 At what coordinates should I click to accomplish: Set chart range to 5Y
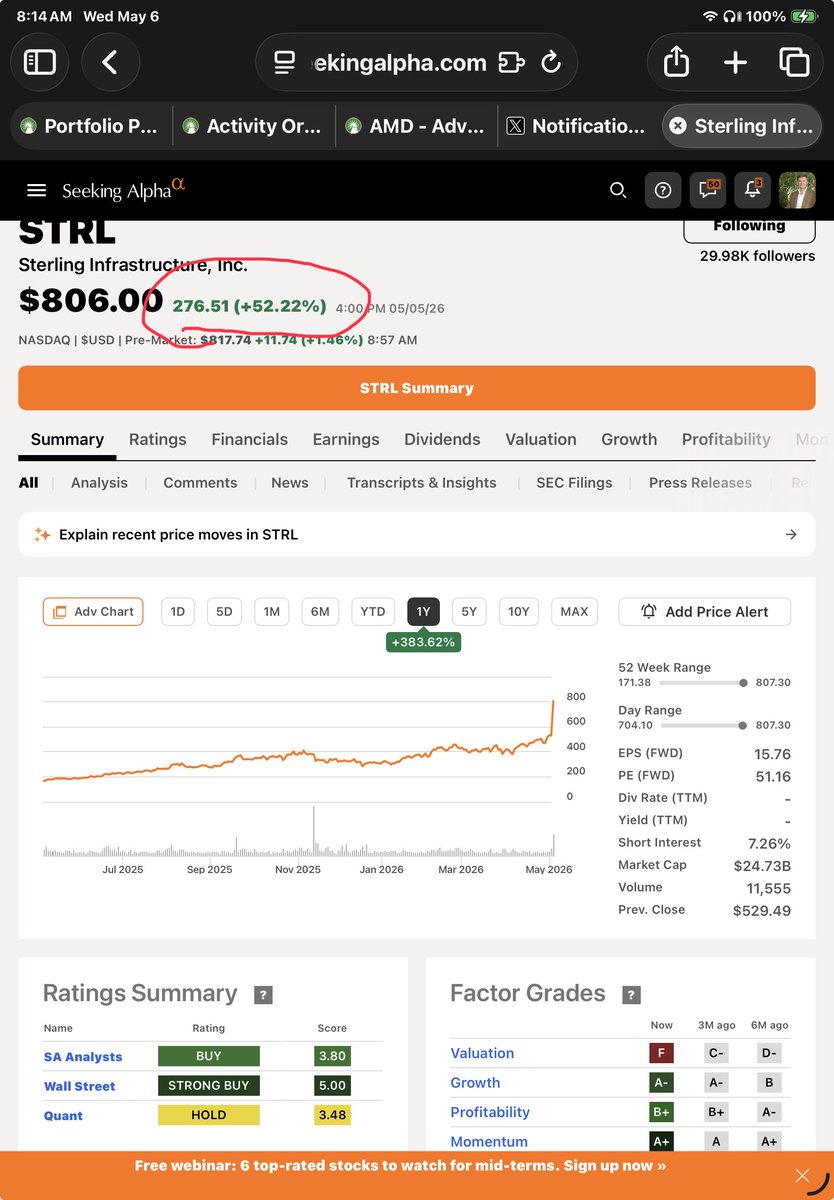click(x=470, y=612)
